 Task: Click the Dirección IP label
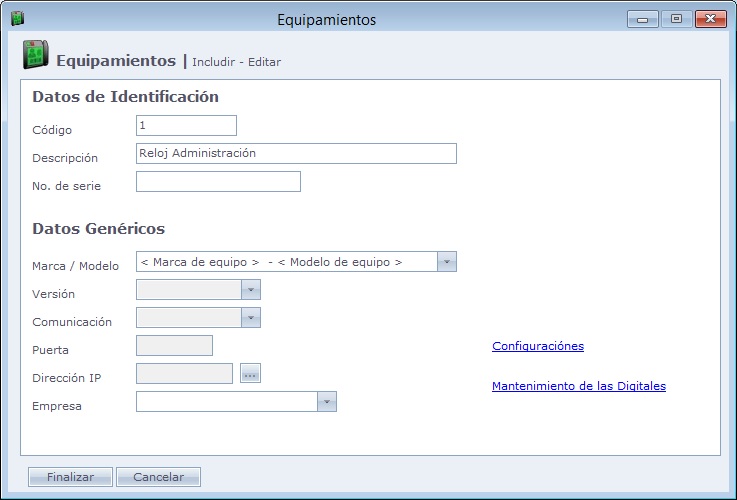tap(67, 378)
